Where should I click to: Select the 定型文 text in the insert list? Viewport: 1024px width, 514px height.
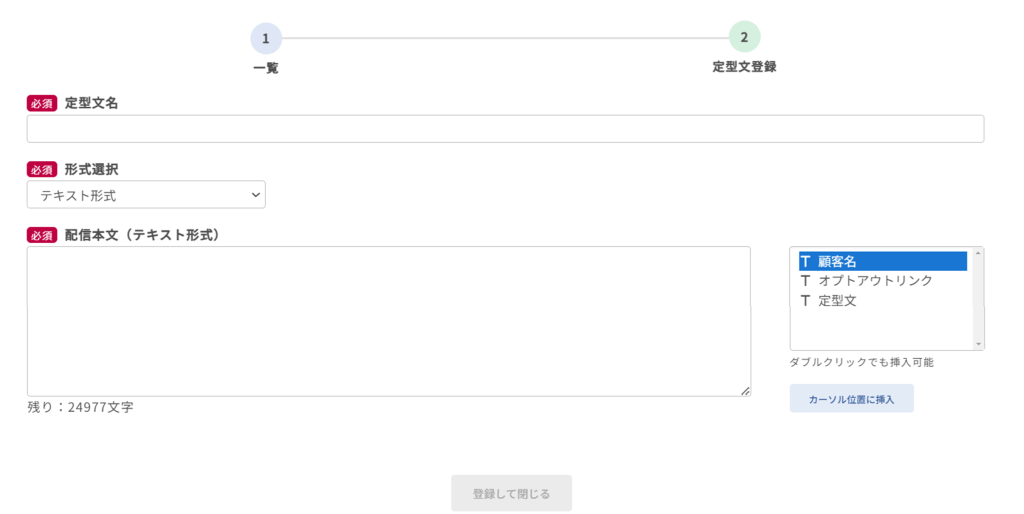tap(837, 300)
